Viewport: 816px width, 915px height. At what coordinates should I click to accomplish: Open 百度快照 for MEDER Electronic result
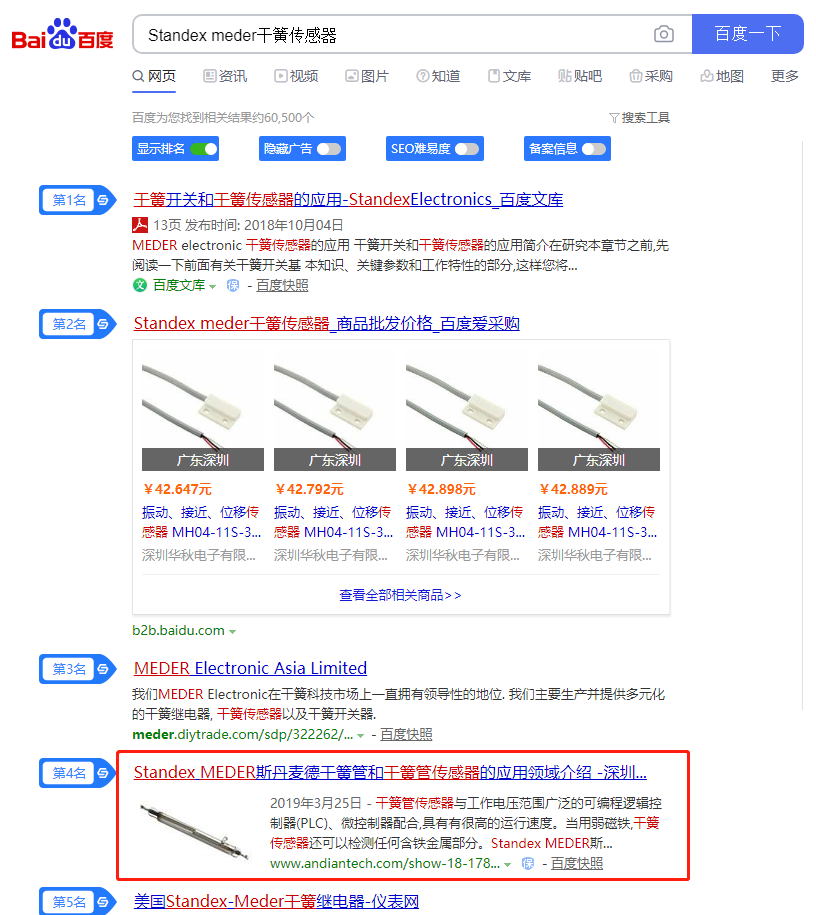click(x=406, y=735)
